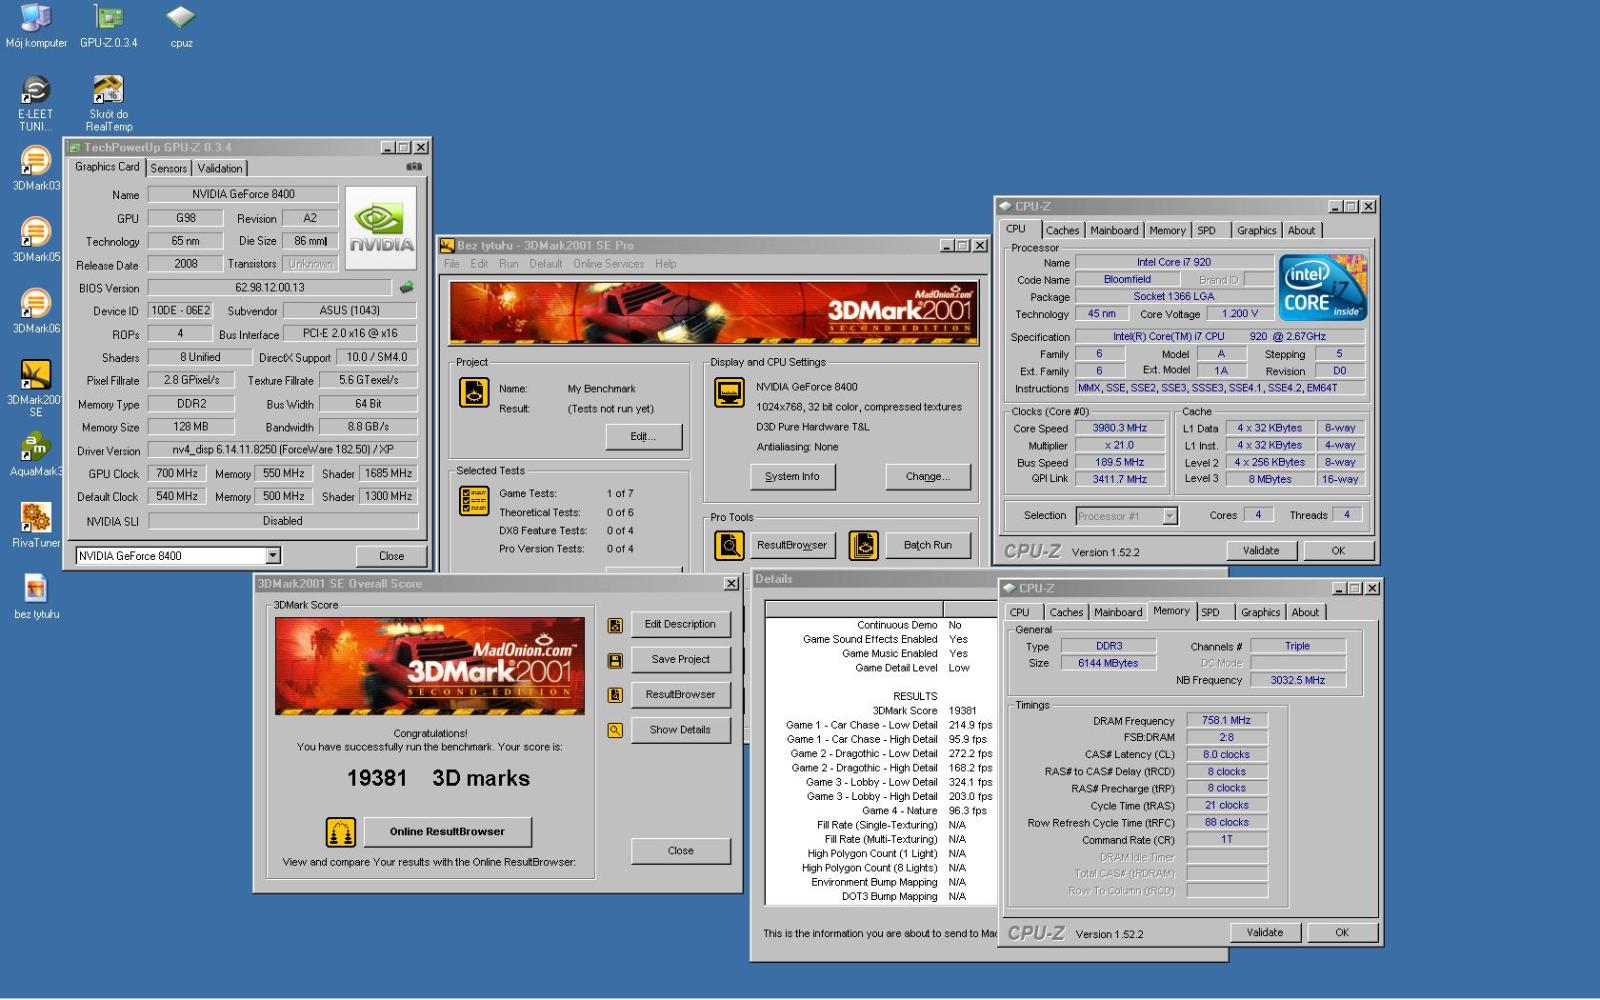Click Show Details button

[x=680, y=730]
